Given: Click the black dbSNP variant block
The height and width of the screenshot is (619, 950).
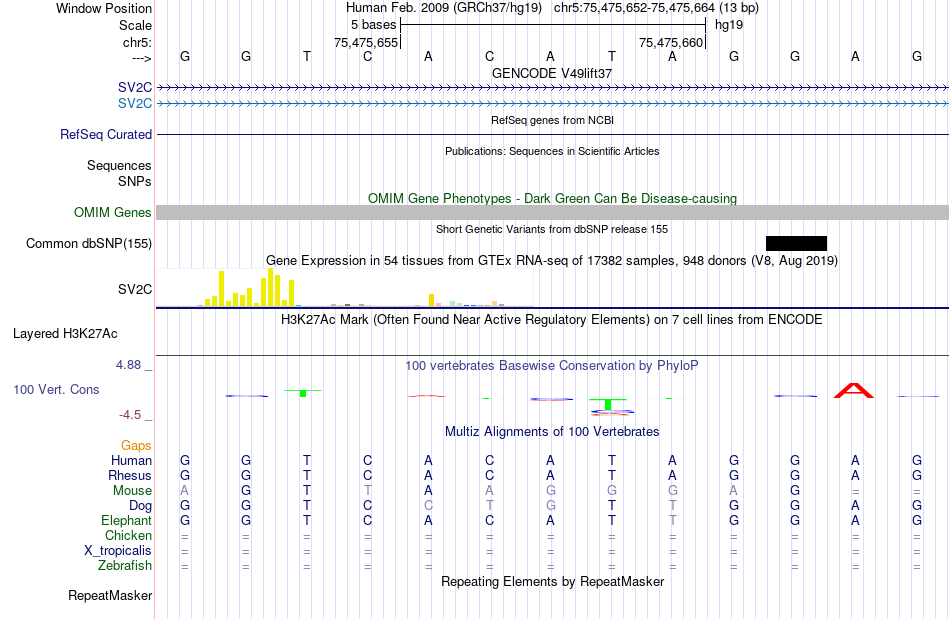Looking at the screenshot, I should coord(796,243).
